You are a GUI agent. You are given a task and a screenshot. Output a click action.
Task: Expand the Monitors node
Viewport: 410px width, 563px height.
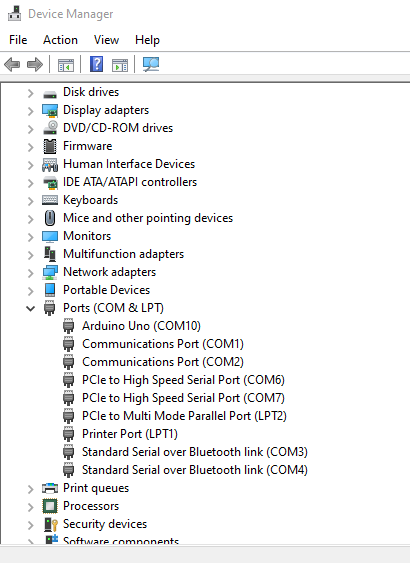[x=31, y=237]
